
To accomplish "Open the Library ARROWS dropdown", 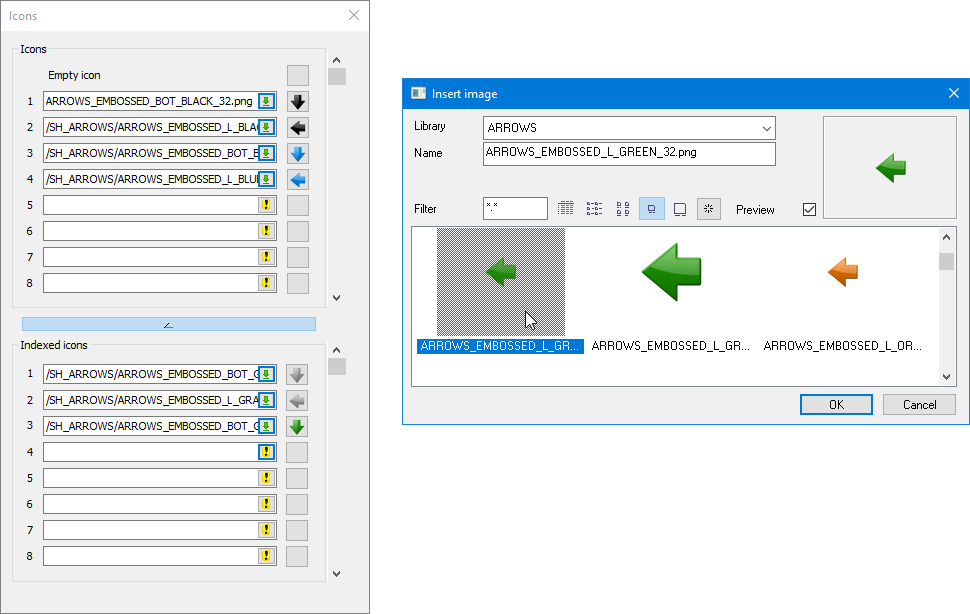I will tap(629, 128).
